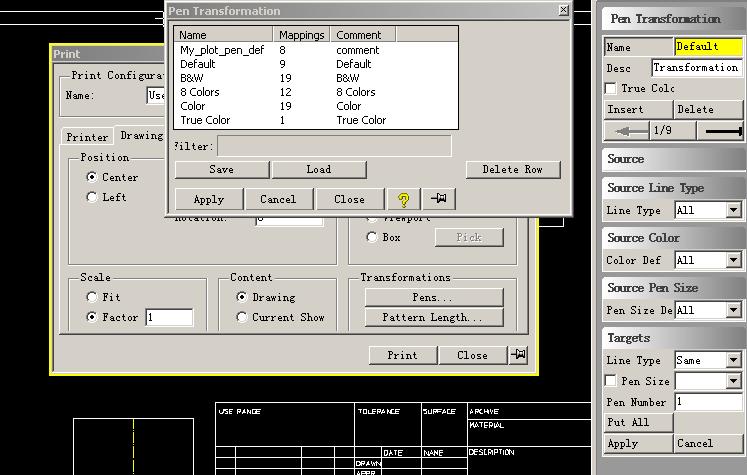Click Factor value input field

click(x=169, y=317)
